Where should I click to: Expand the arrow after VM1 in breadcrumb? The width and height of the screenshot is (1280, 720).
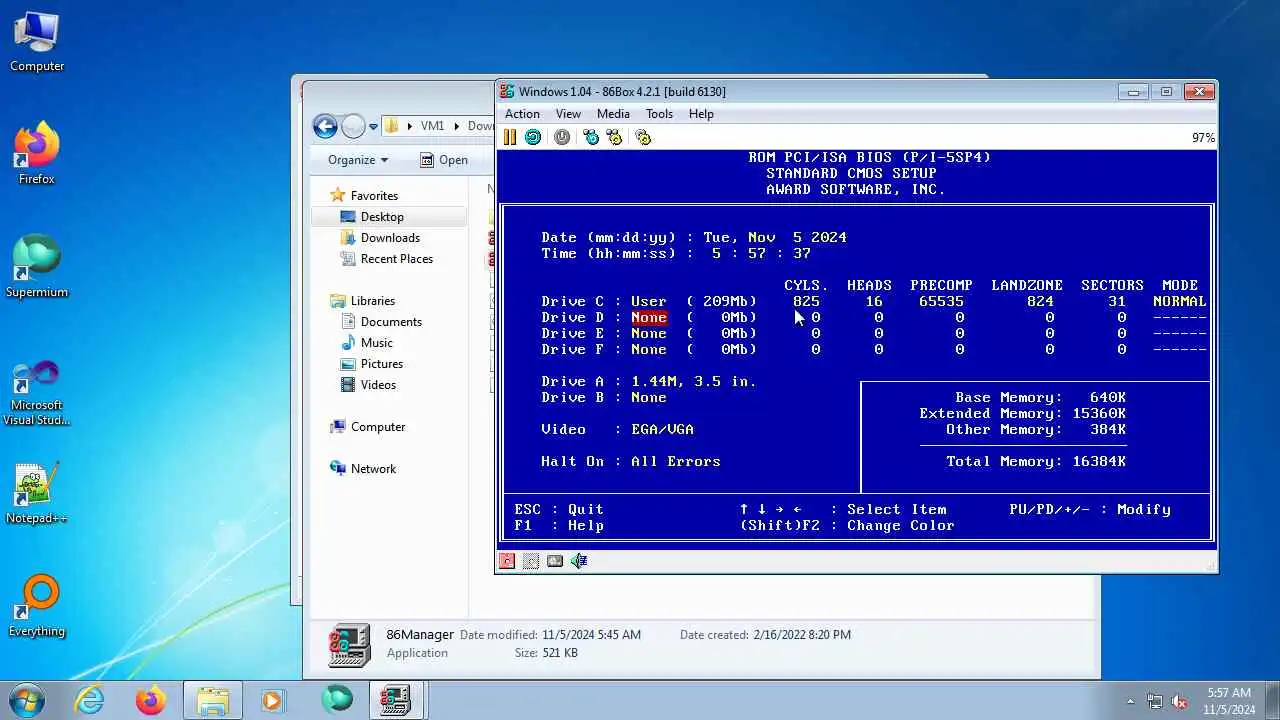point(457,126)
